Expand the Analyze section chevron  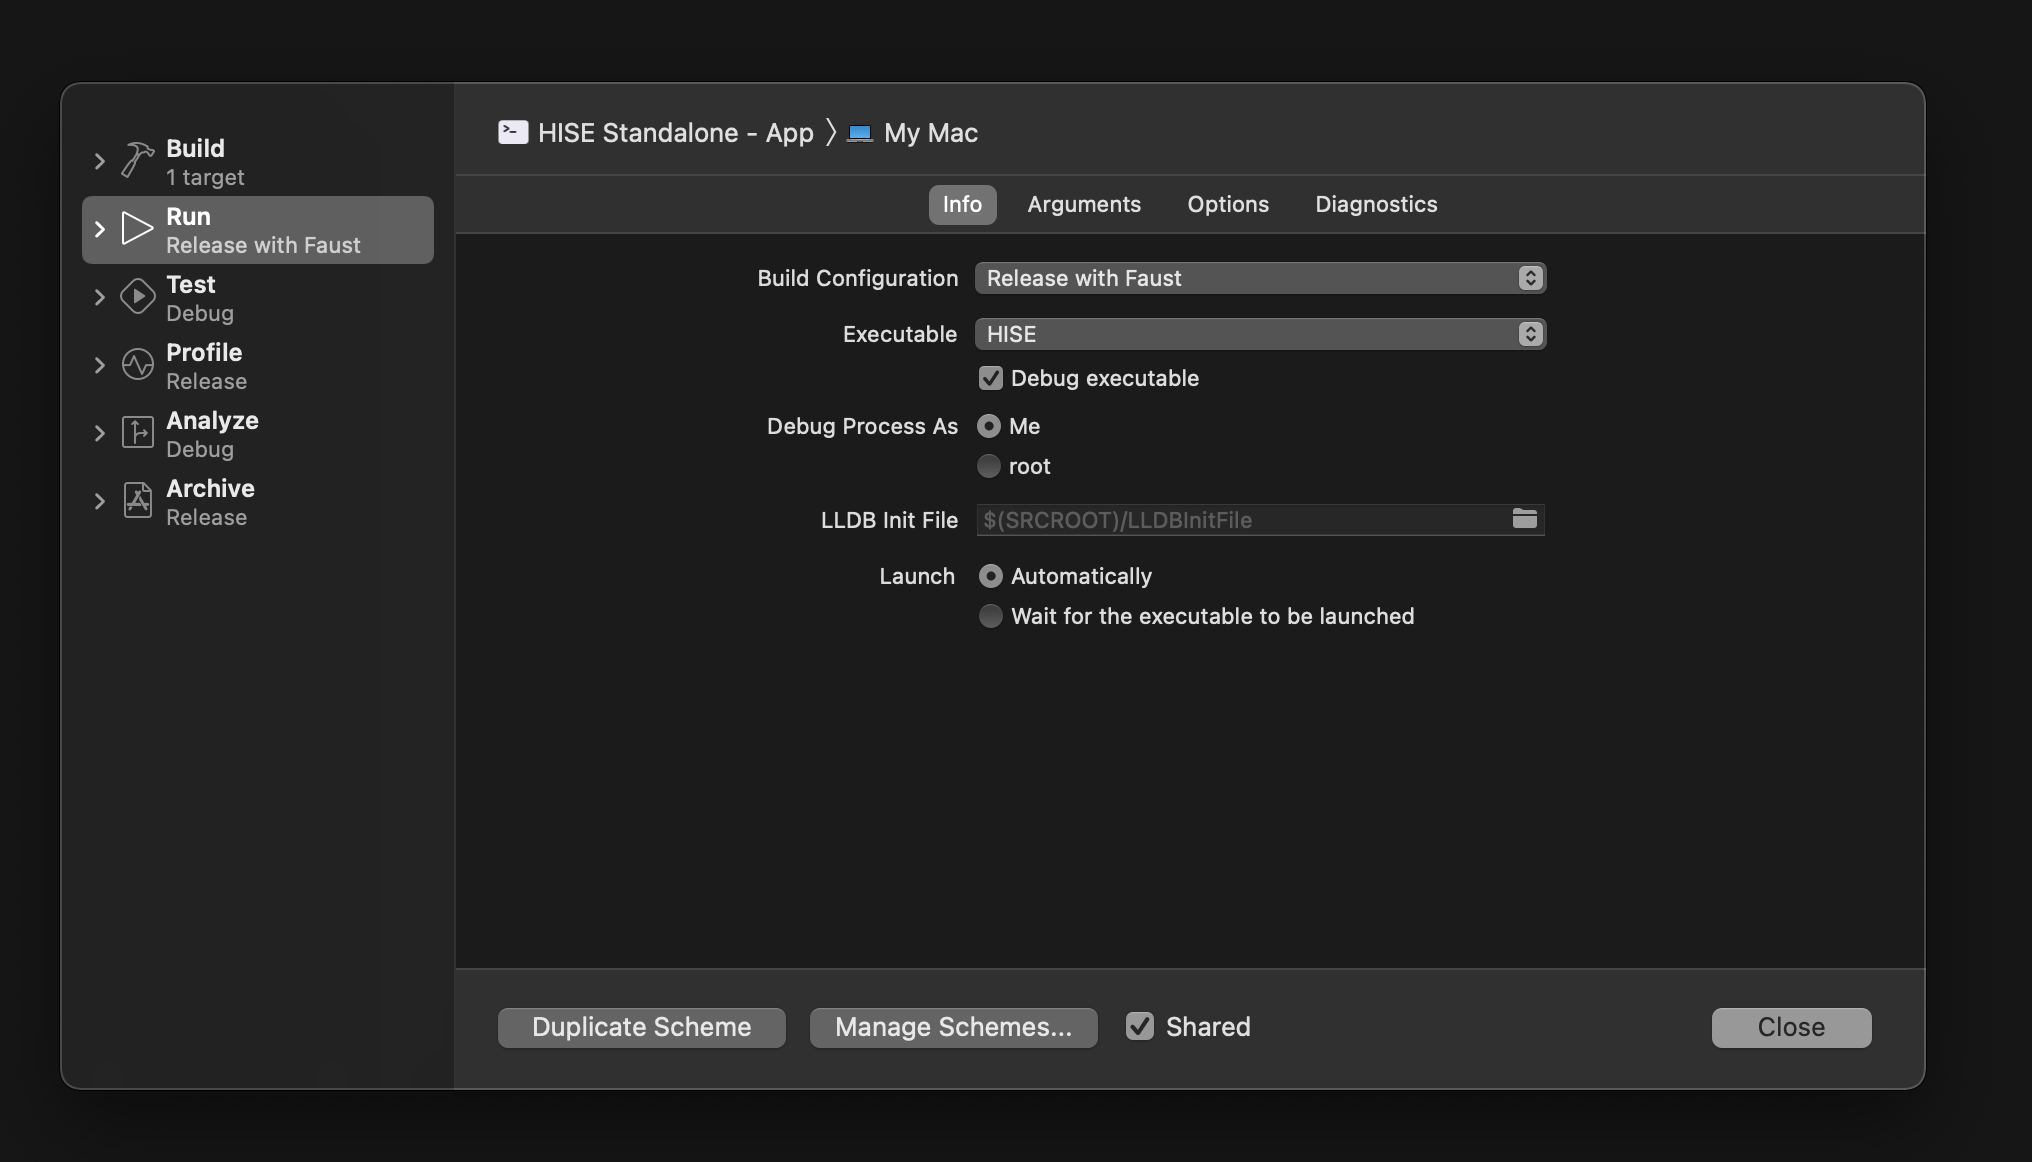99,433
